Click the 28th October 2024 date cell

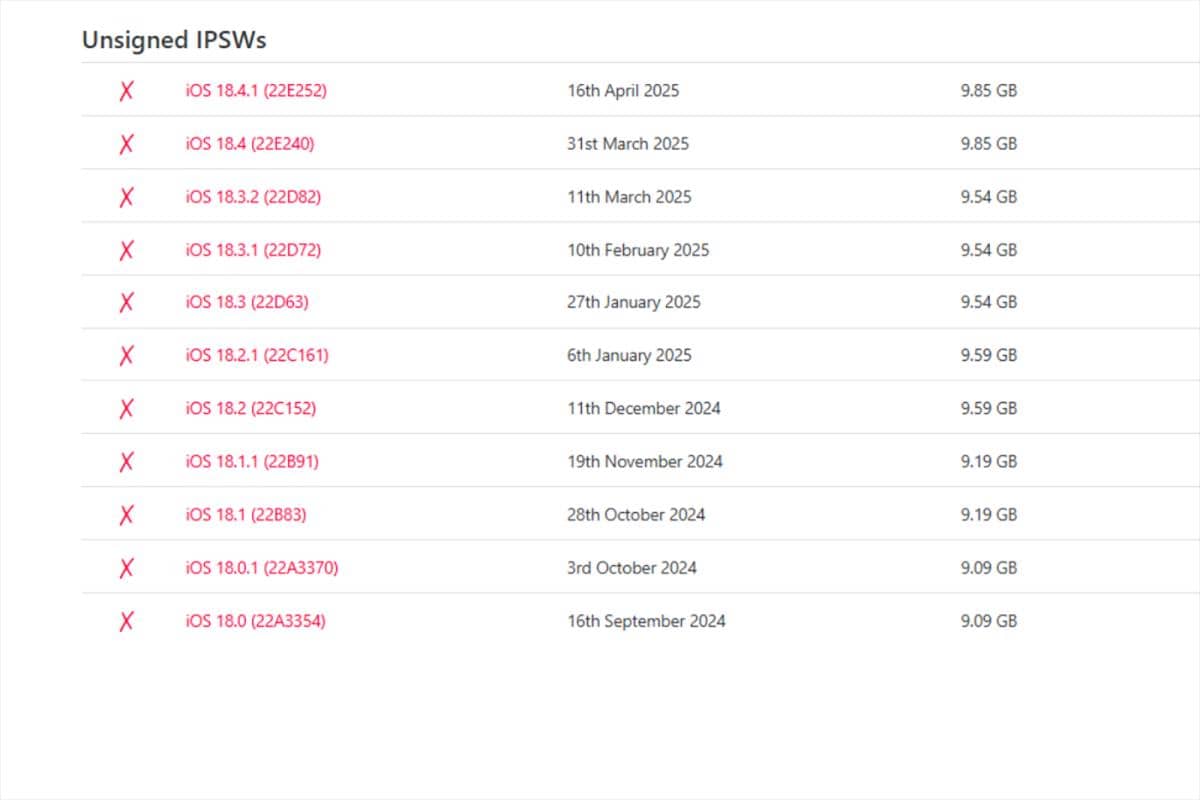click(636, 515)
